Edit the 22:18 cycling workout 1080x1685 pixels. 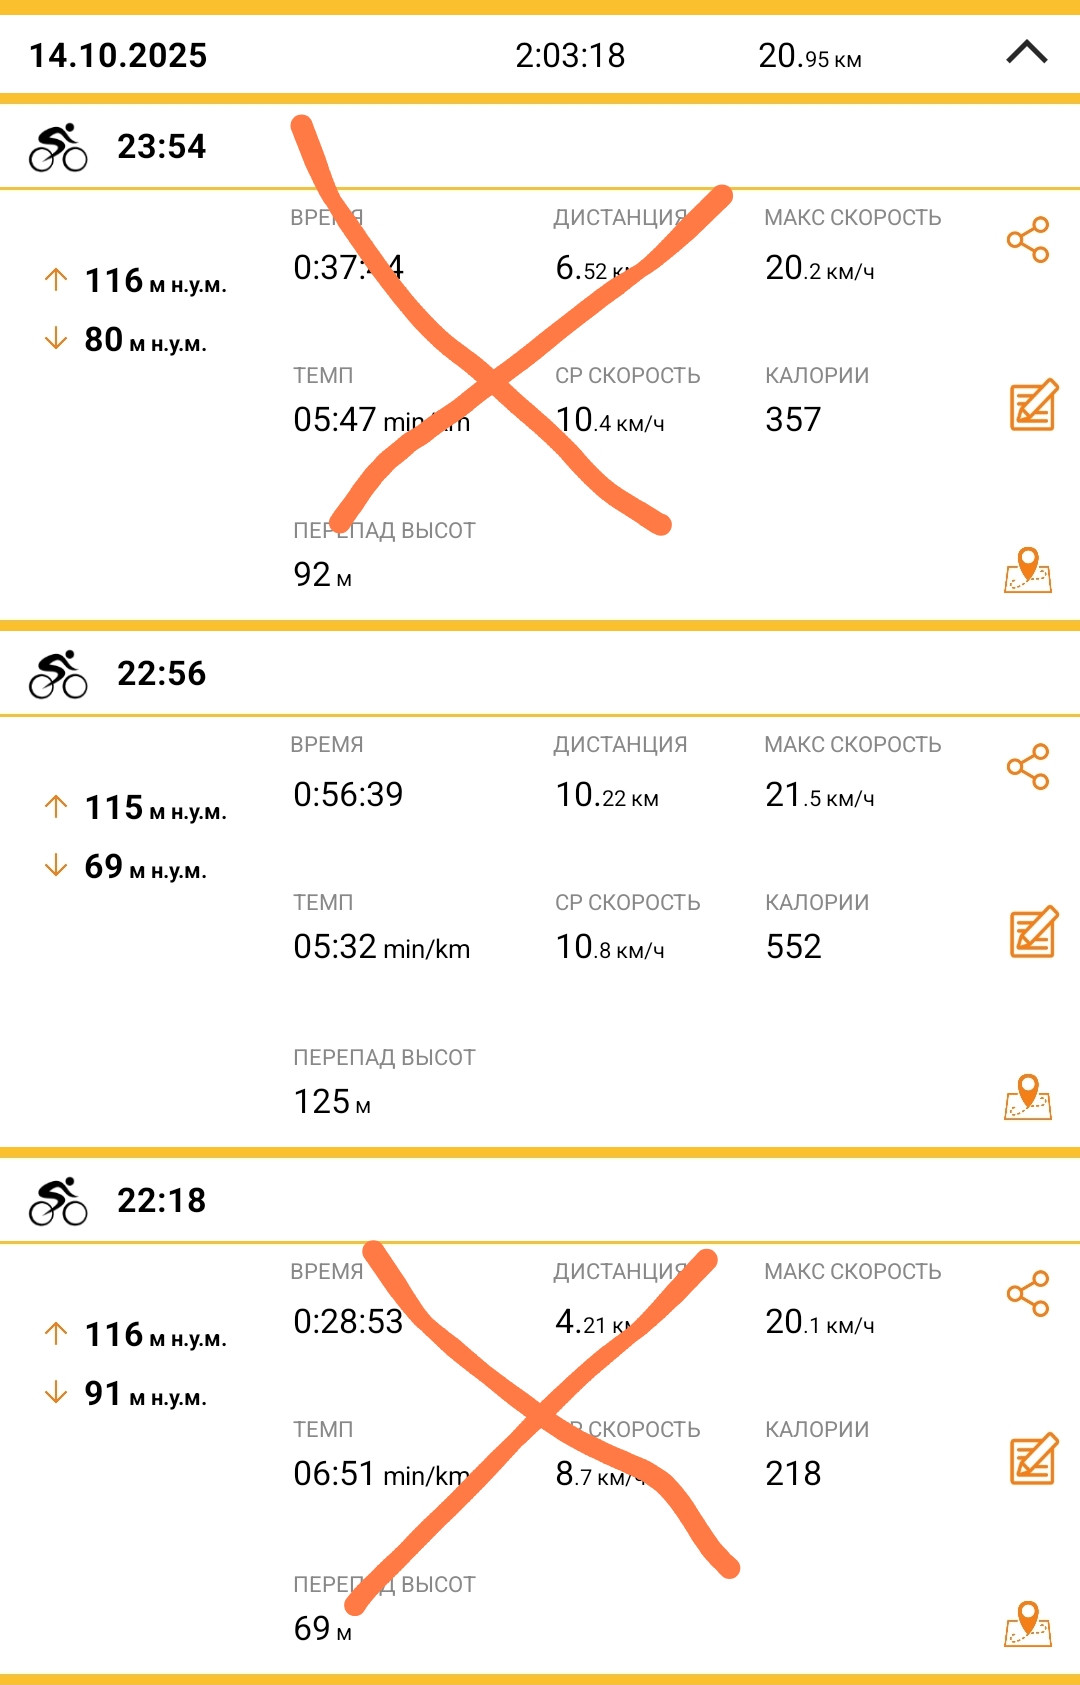click(1033, 1459)
